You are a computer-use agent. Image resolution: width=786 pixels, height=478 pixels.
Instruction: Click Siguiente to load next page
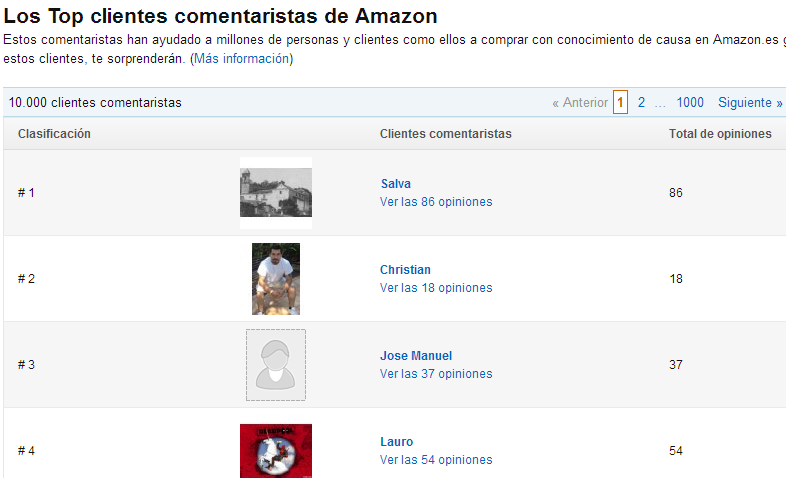click(750, 102)
